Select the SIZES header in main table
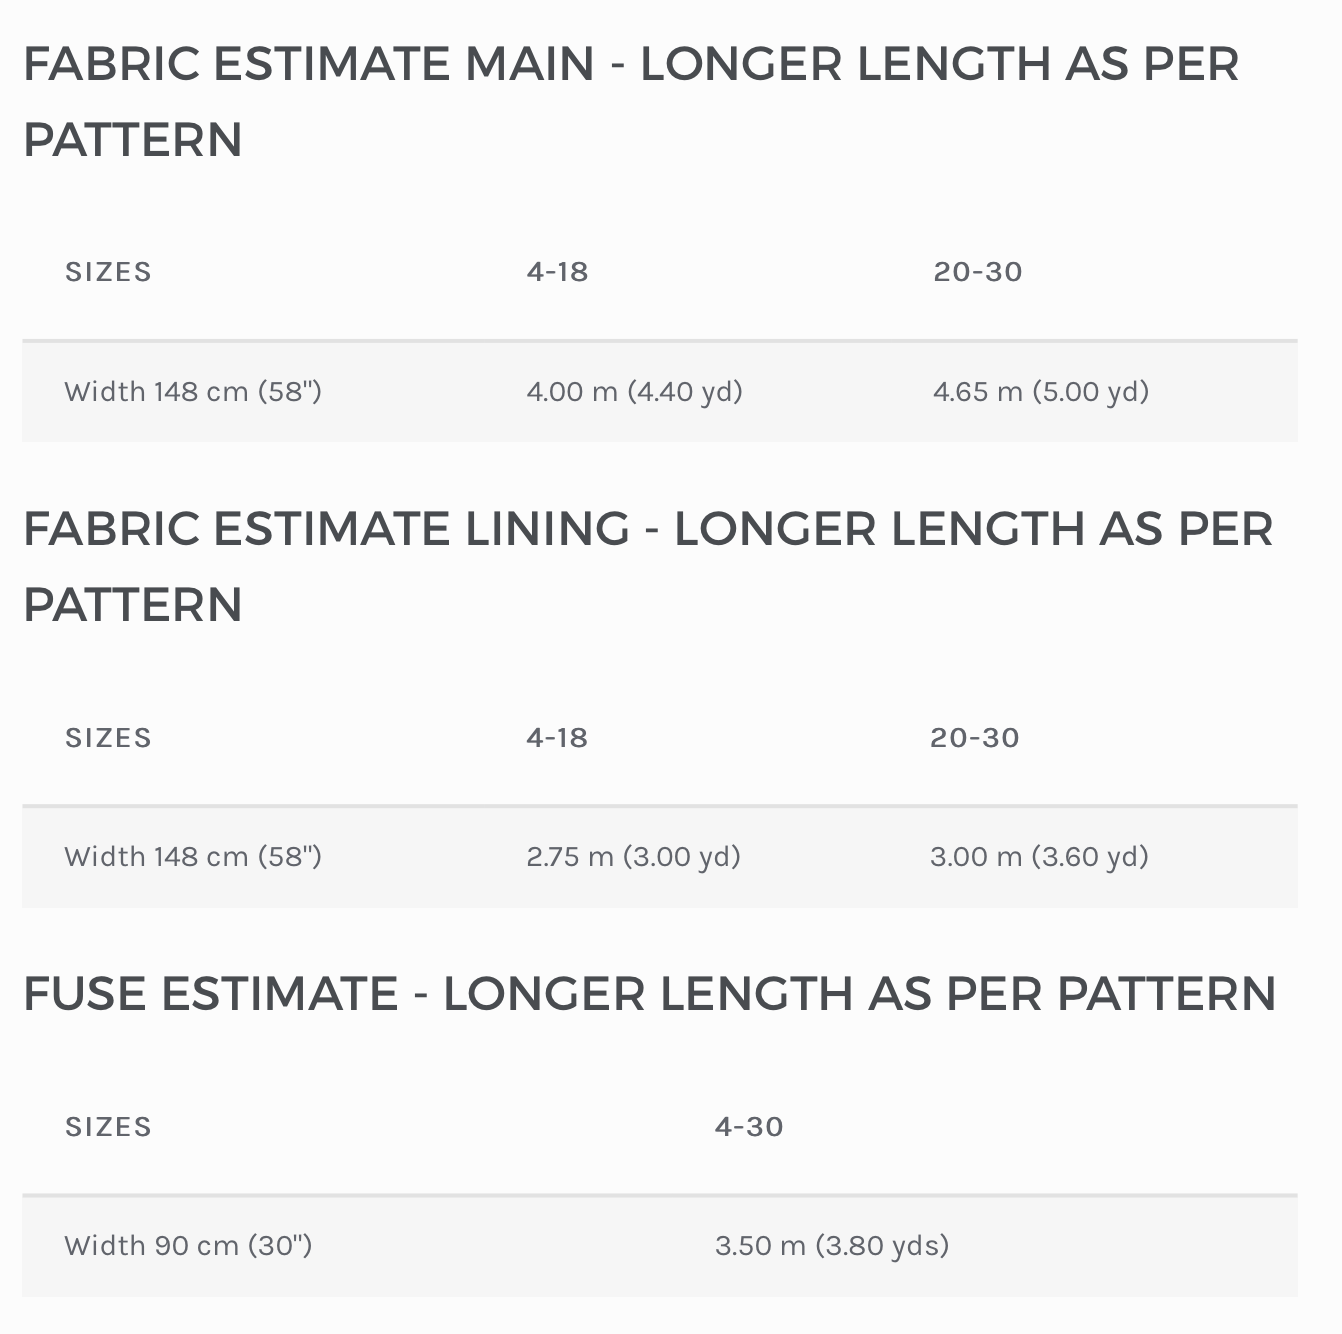This screenshot has width=1342, height=1334. 108,272
